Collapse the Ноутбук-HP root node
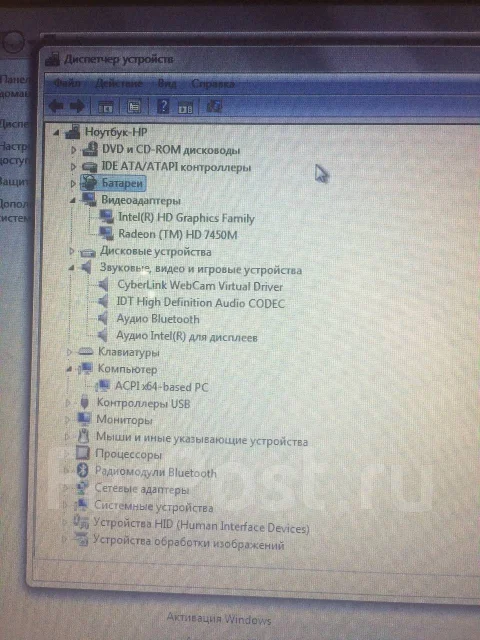The height and width of the screenshot is (640, 480). pos(57,132)
